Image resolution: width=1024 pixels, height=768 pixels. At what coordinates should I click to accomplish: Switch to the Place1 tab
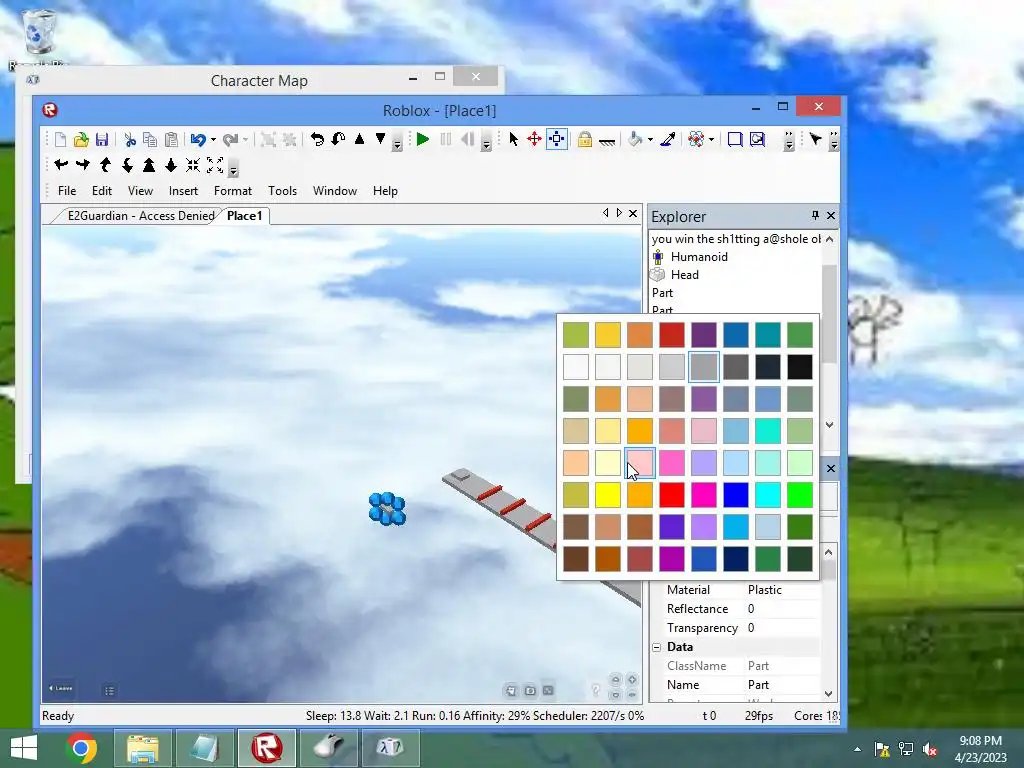[244, 216]
